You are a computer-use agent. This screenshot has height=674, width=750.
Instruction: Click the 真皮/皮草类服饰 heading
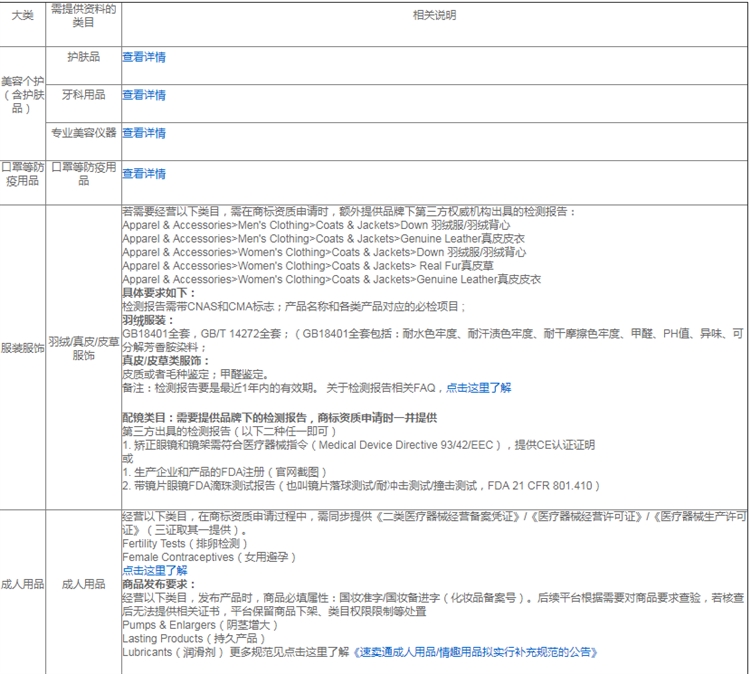165,361
